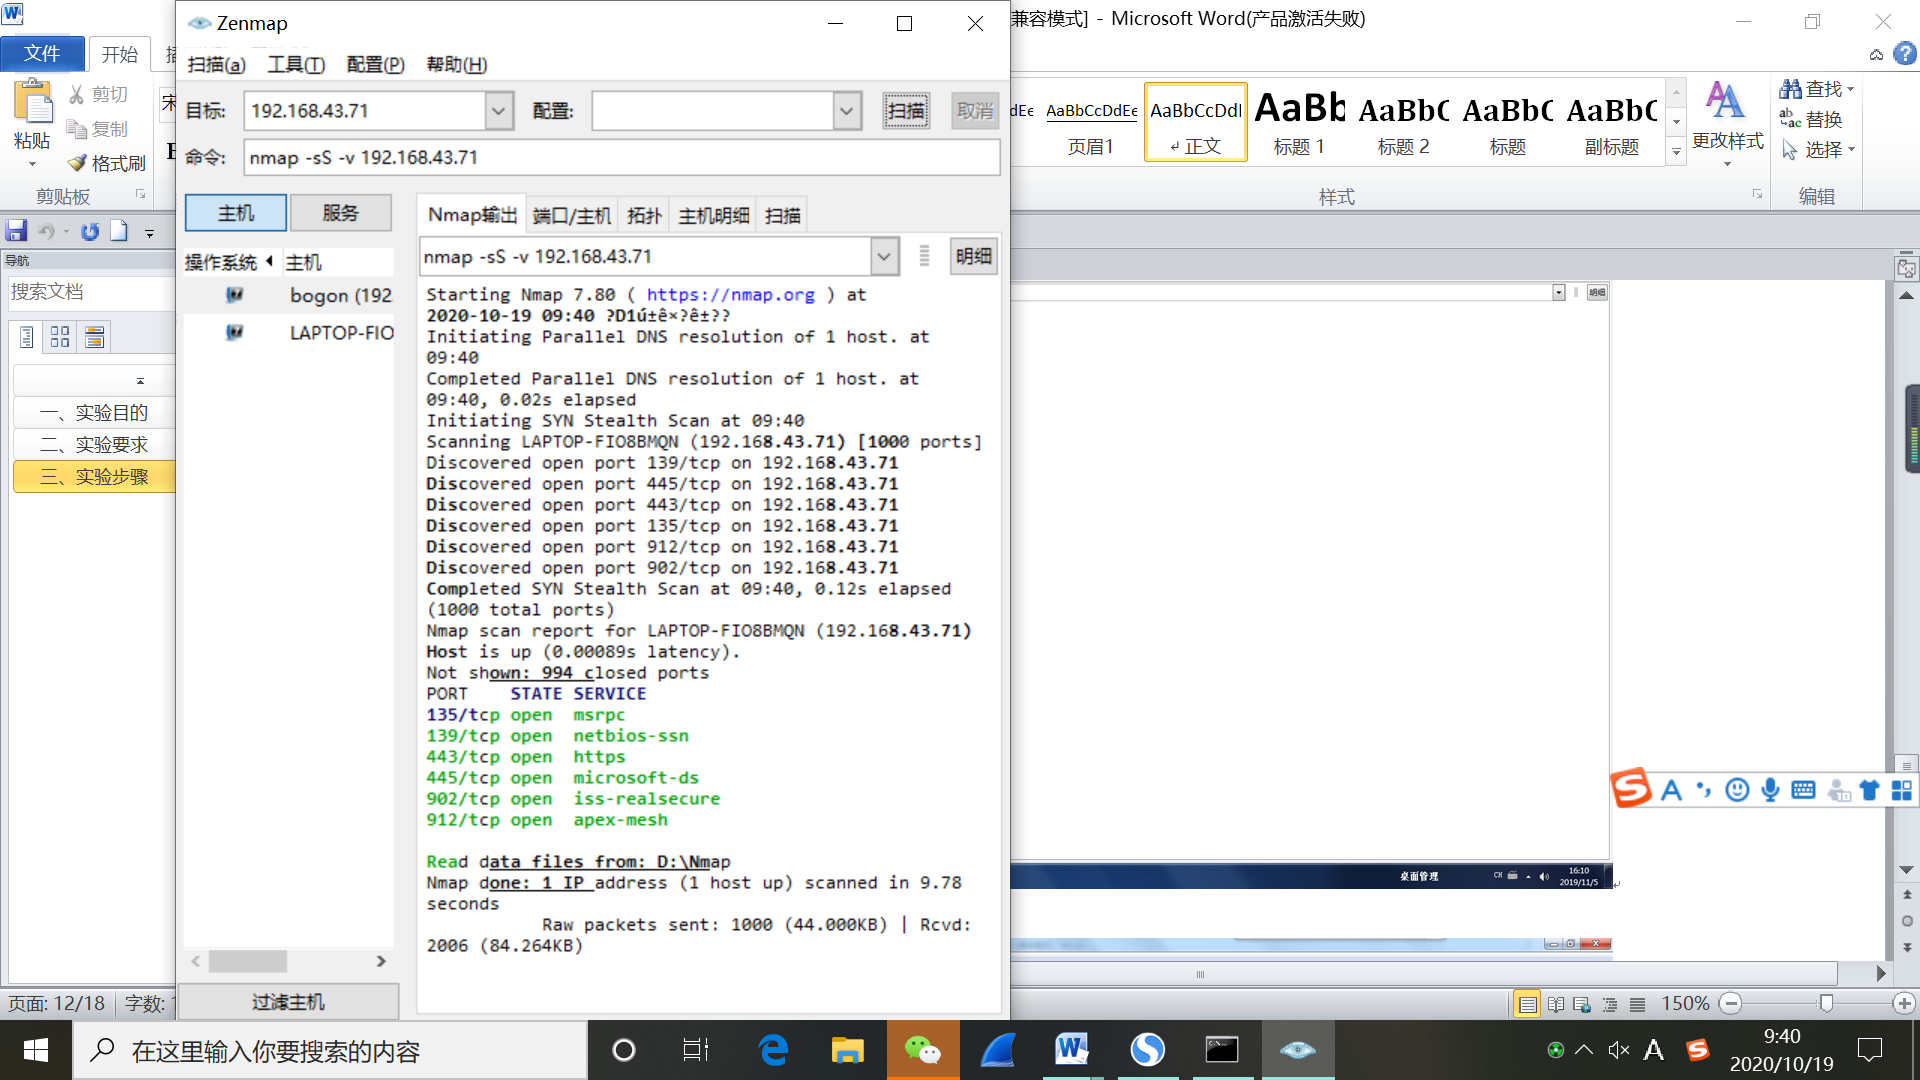This screenshot has height=1080, width=1920.
Task: Click the Zenmap output options grip icon
Action: click(924, 256)
